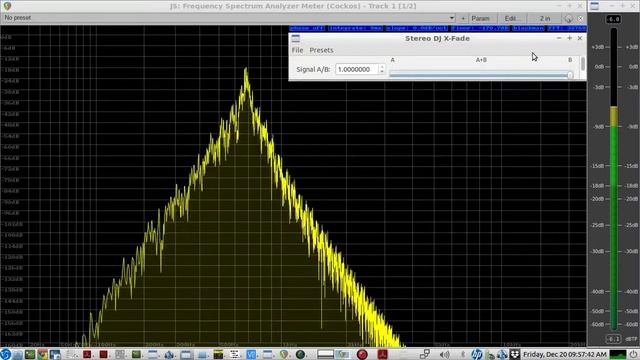Click the slope dB/oct setting
This screenshot has height=360, width=640.
click(x=417, y=28)
